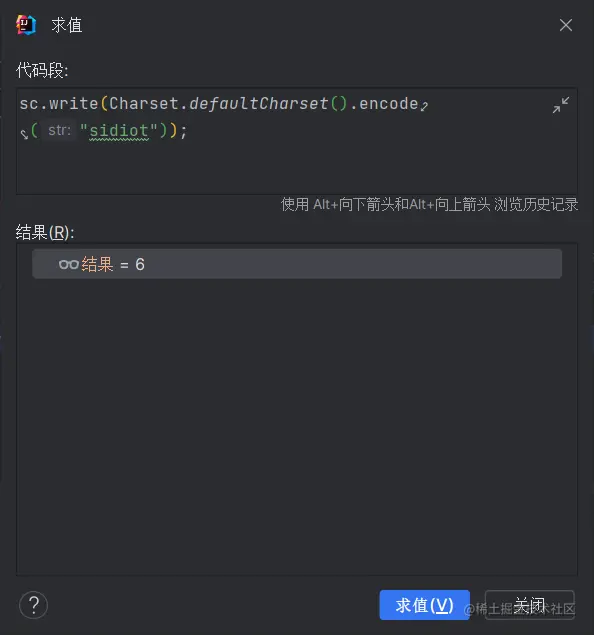
Task: Click the 代码段: label
Action: [x=42, y=70]
